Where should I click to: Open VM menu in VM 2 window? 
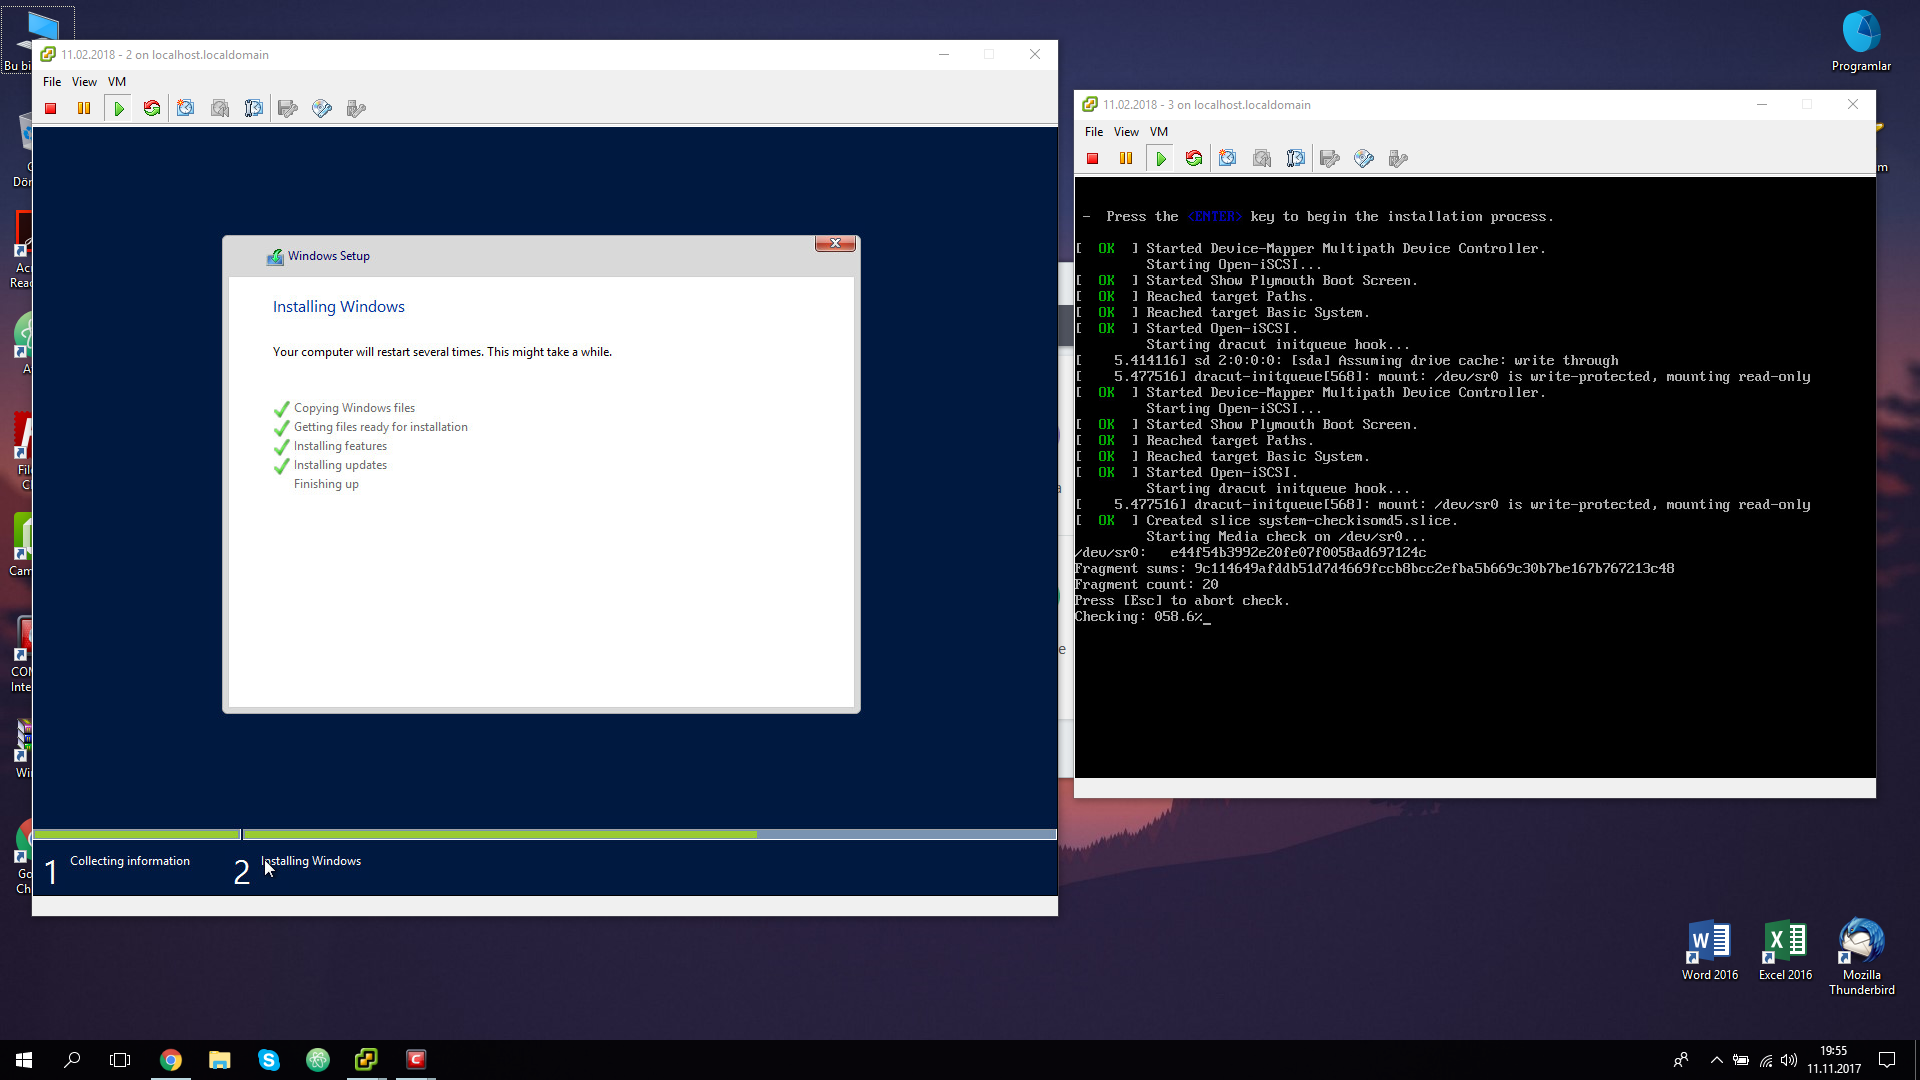tap(117, 82)
